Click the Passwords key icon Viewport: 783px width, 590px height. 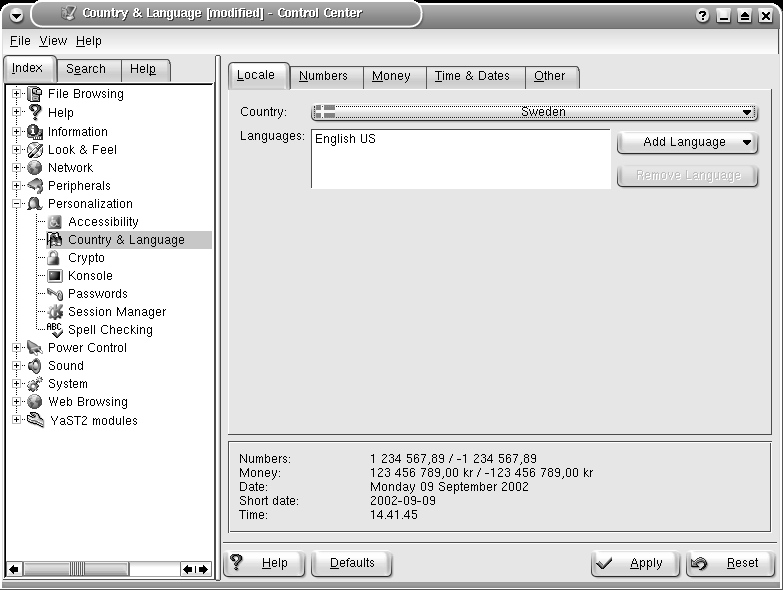(x=55, y=294)
